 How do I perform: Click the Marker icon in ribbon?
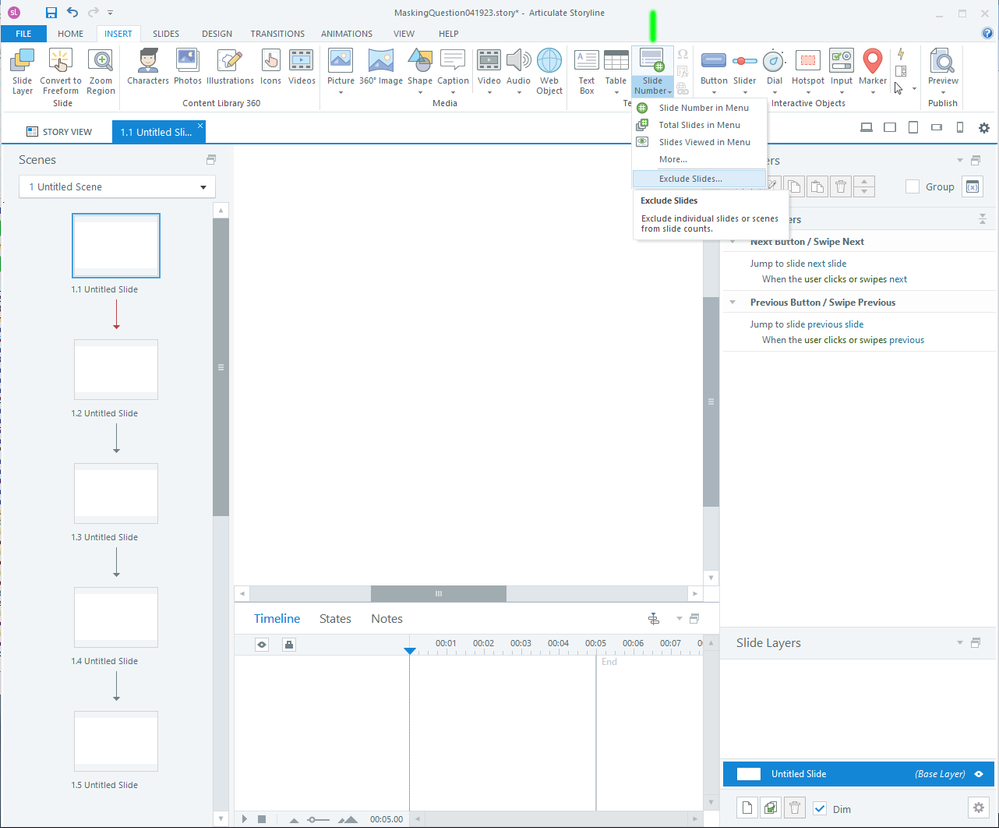872,67
